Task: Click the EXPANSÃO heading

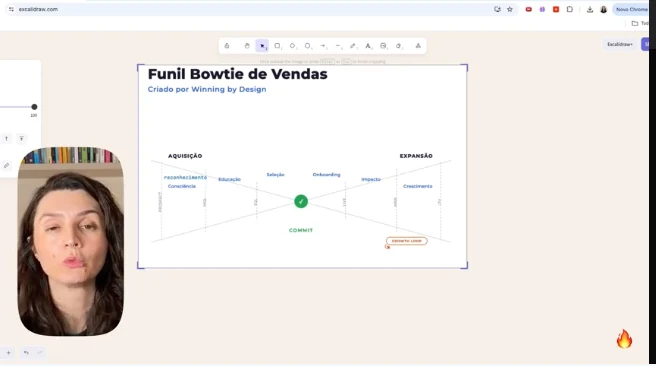Action: click(416, 156)
